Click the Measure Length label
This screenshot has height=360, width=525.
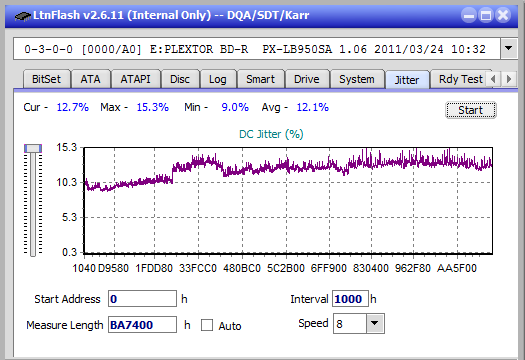(x=65, y=325)
